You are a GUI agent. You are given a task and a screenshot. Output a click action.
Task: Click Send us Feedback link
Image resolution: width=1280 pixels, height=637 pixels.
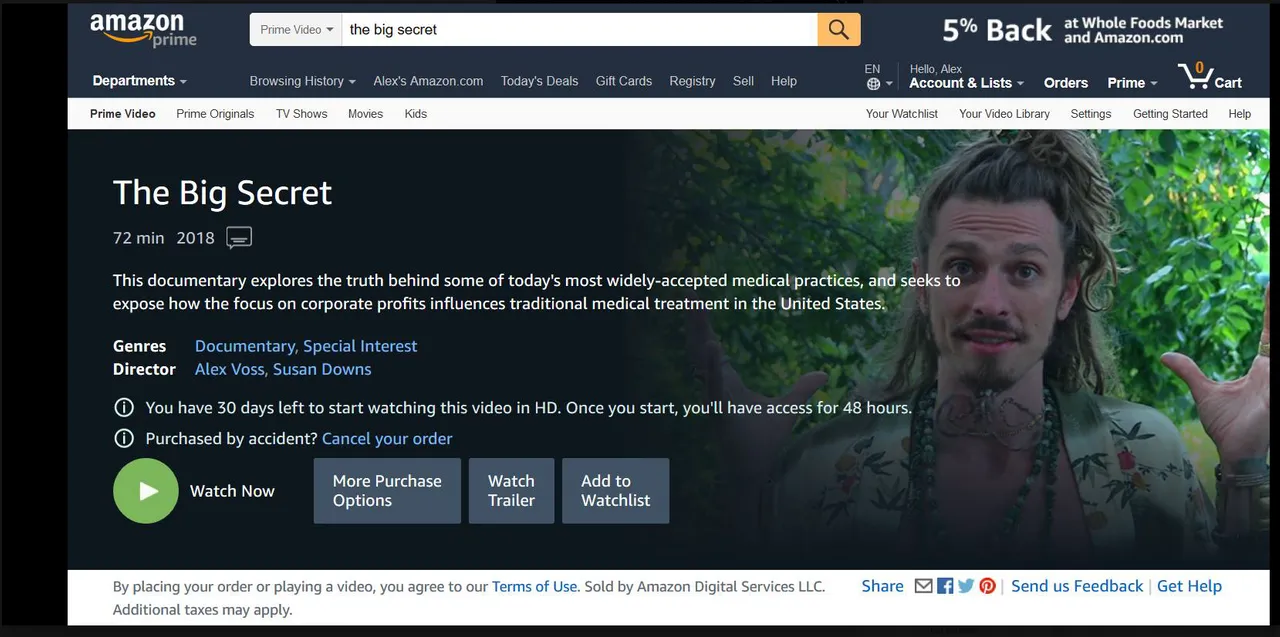tap(1077, 587)
